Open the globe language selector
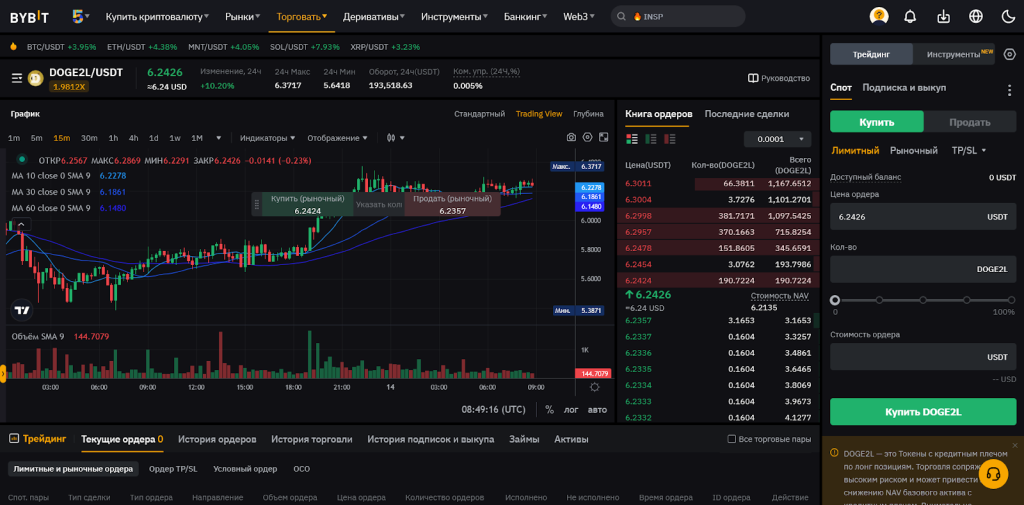 point(976,16)
